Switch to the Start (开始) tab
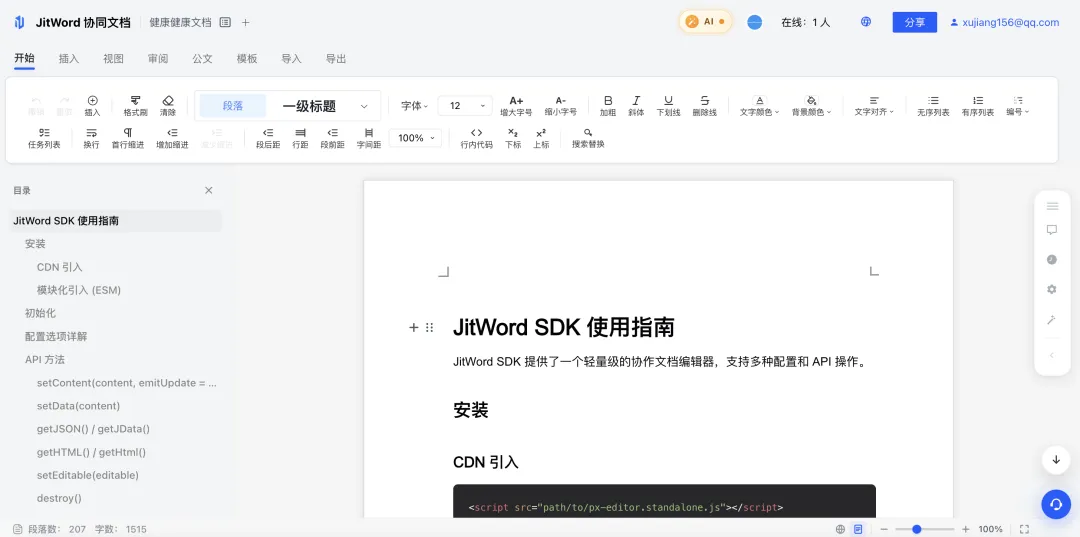The height and width of the screenshot is (537, 1080). [24, 59]
